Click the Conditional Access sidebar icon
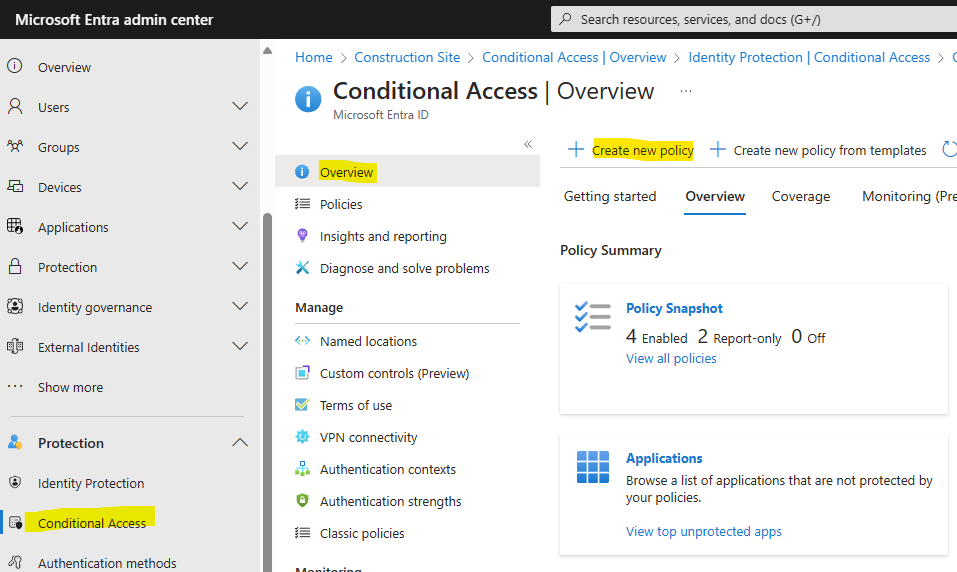This screenshot has height=572, width=957. tap(15, 523)
